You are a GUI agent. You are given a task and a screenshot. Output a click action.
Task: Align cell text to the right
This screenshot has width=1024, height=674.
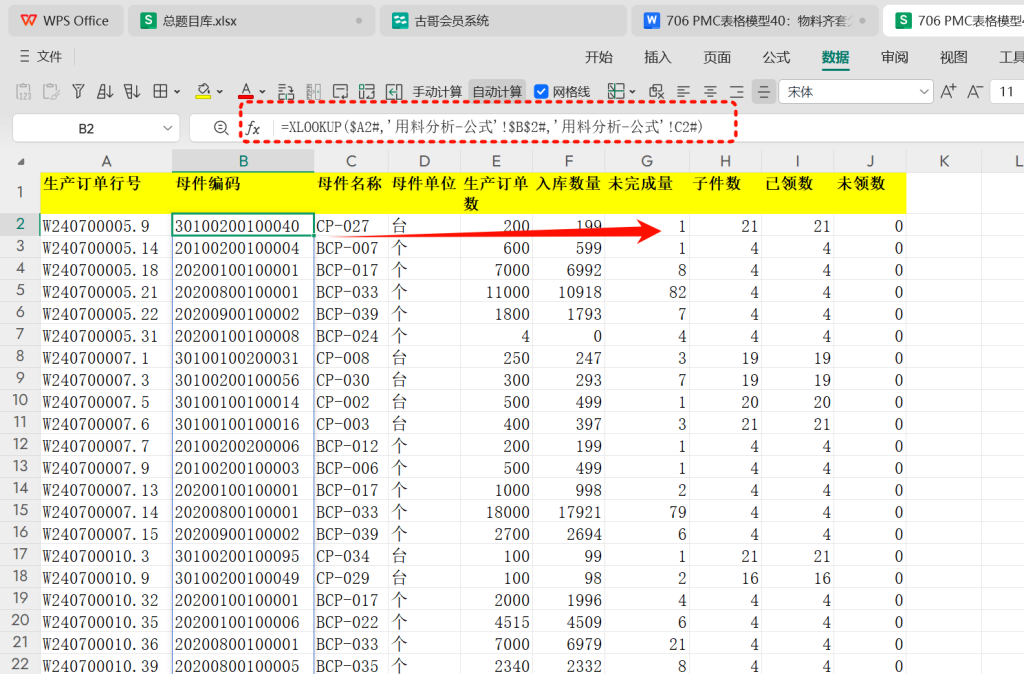pyautogui.click(x=737, y=92)
